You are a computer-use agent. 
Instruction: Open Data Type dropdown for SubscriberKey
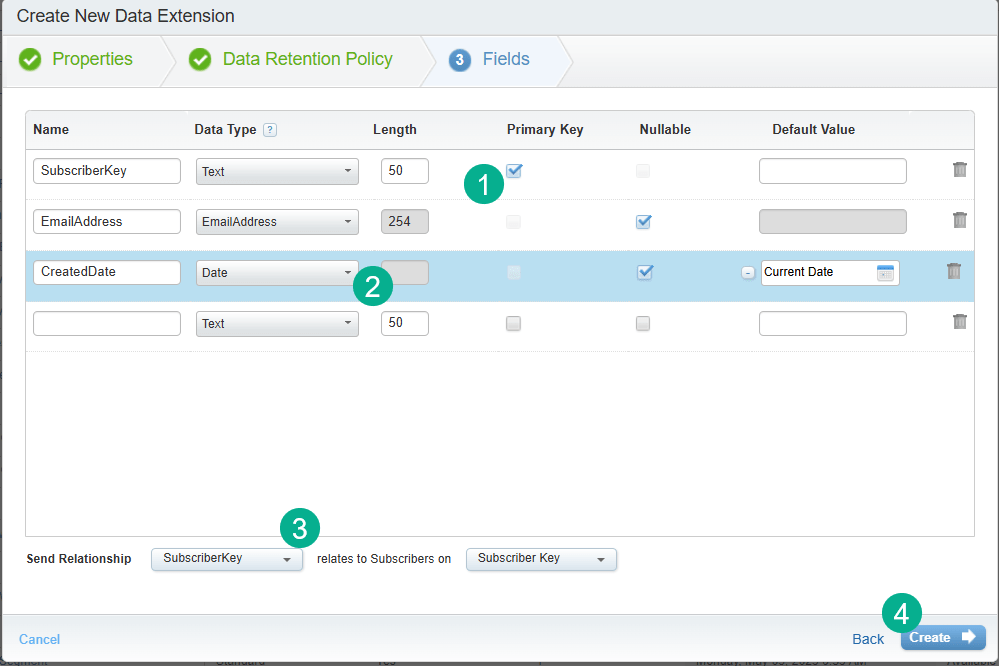click(x=277, y=171)
